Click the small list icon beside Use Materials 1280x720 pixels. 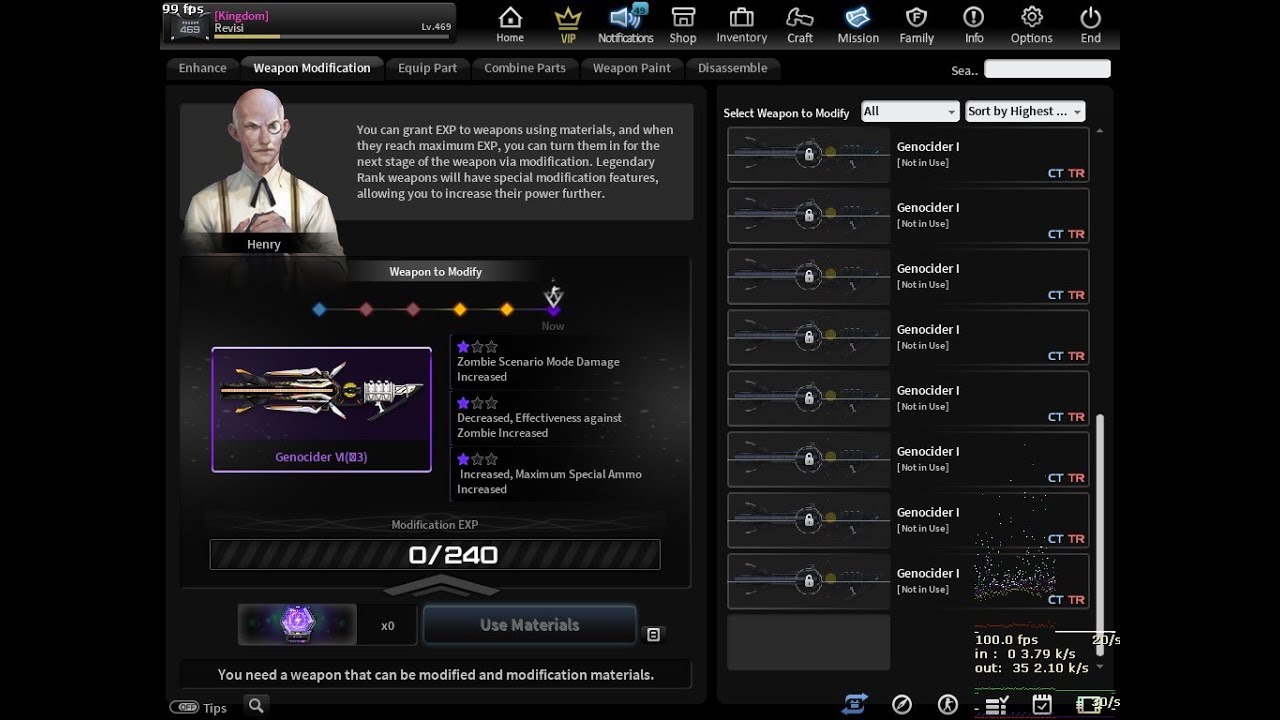tap(653, 634)
